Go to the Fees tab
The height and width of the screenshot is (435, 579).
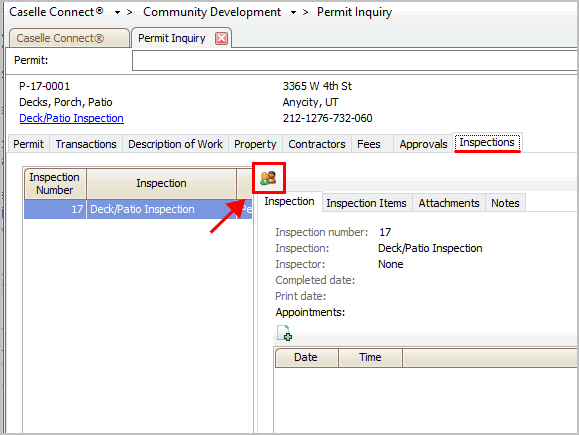tap(369, 144)
